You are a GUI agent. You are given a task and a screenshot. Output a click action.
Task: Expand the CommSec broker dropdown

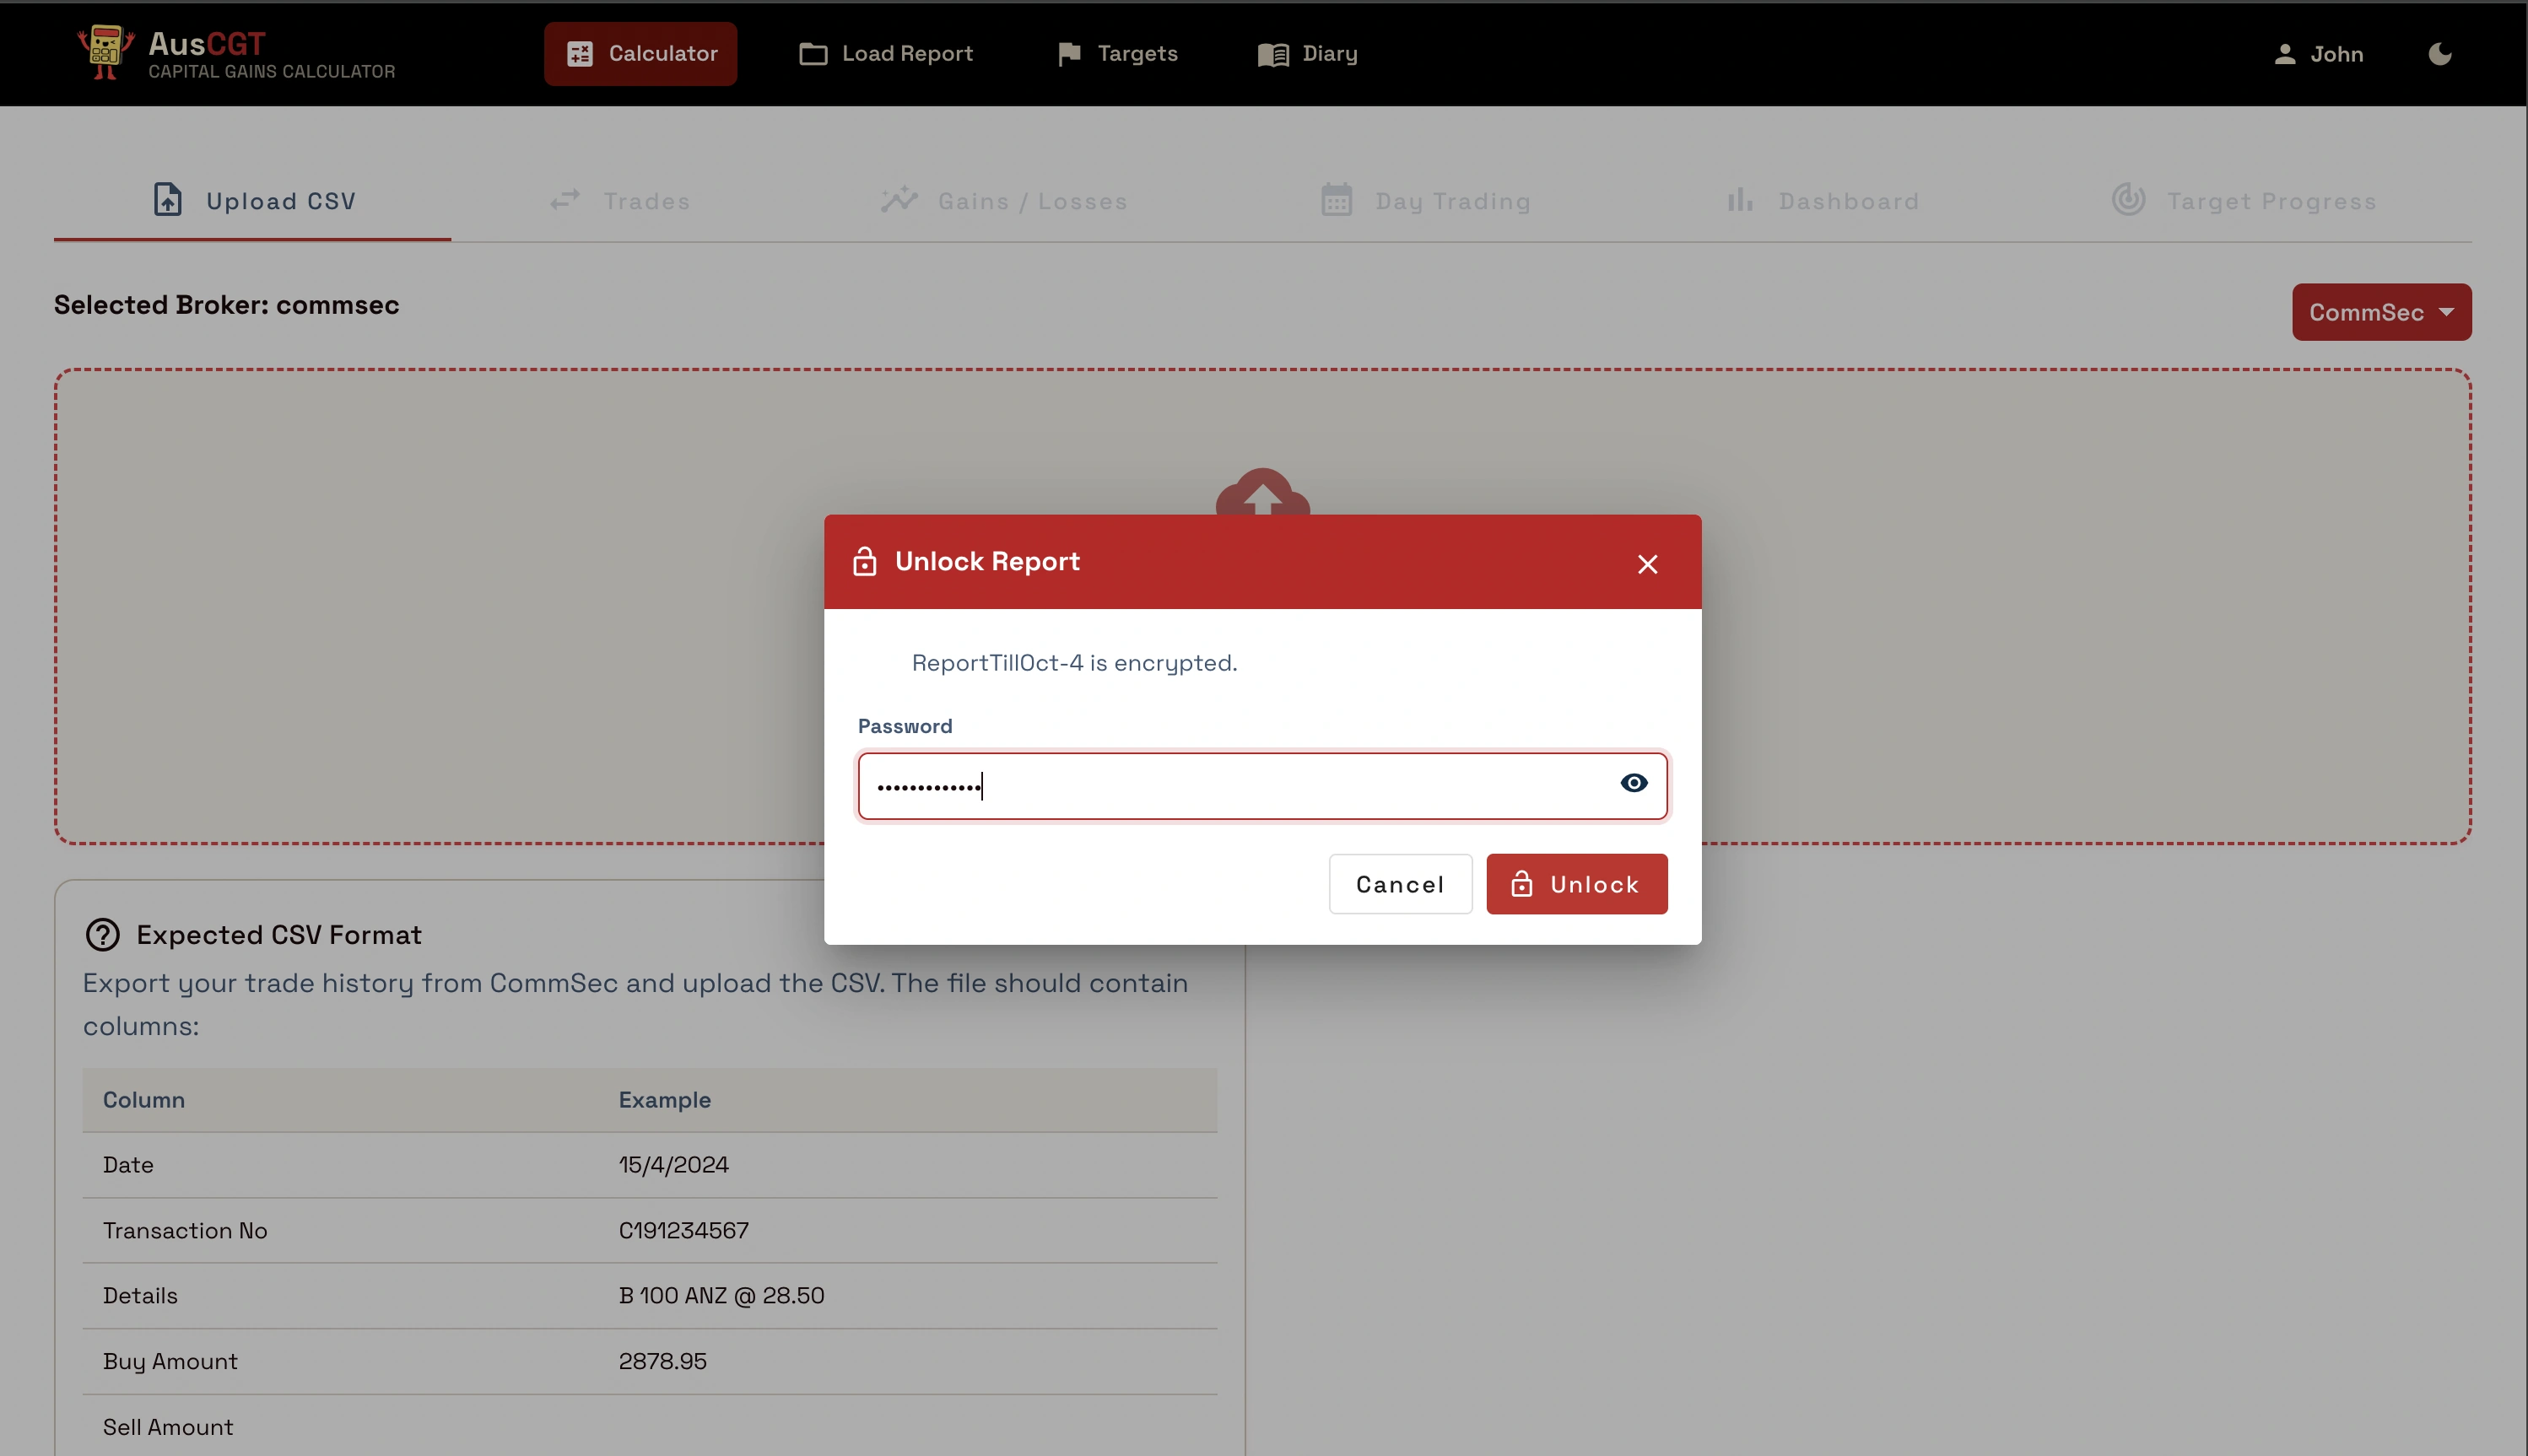2381,312
